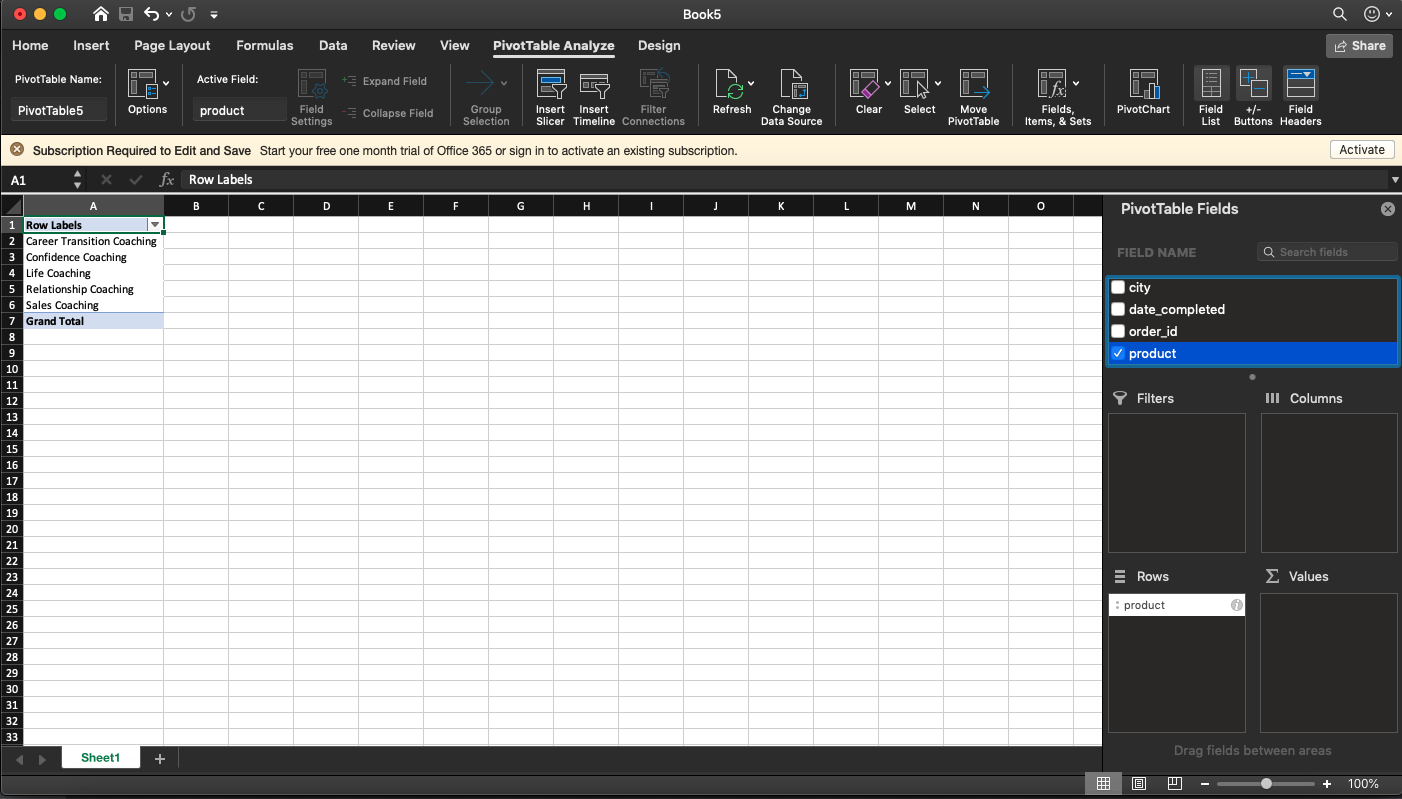Click the Home icon in title bar
Screen dimensions: 1402x799
point(101,14)
